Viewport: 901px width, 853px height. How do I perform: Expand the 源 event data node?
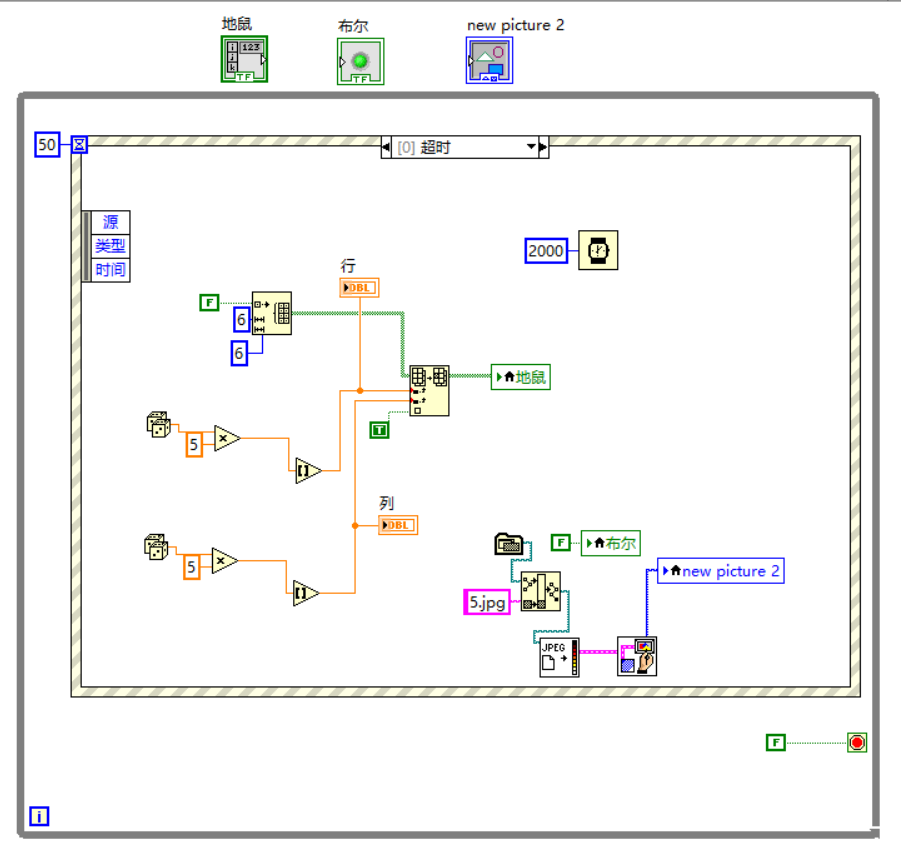pyautogui.click(x=110, y=222)
